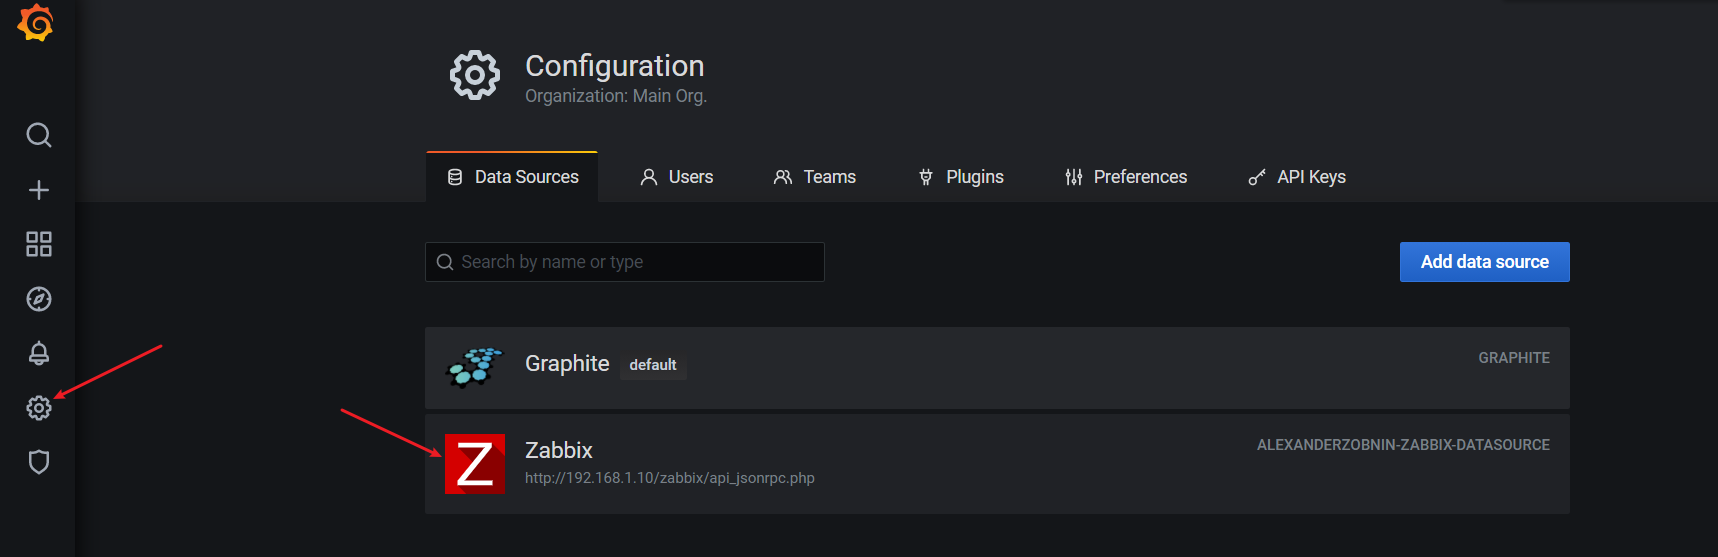
Task: Click the ALEXANDERZOBNIN-ZABBIX-DATASOURCE type label
Action: point(1403,445)
